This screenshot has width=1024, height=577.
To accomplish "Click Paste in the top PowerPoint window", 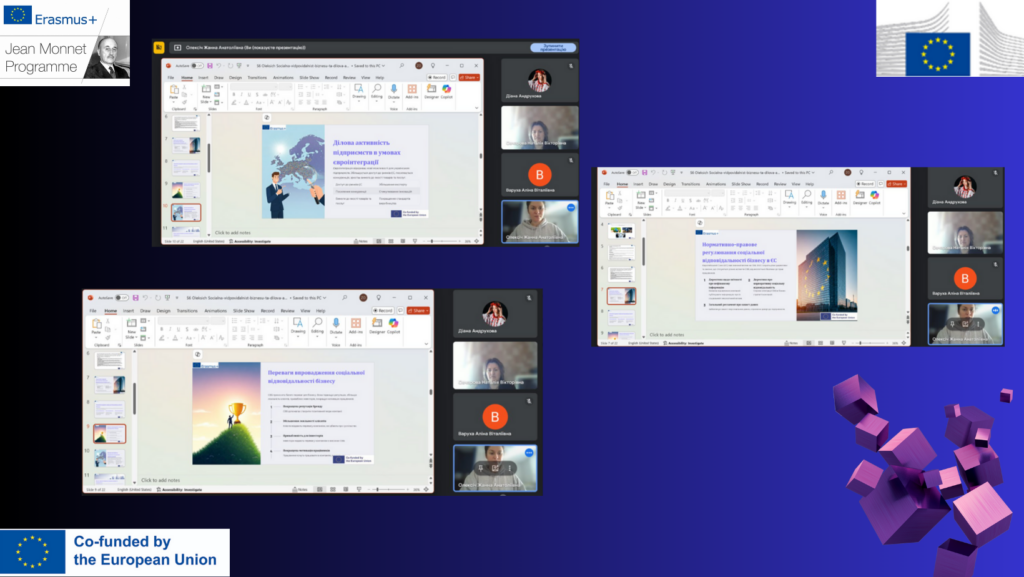I will click(174, 93).
